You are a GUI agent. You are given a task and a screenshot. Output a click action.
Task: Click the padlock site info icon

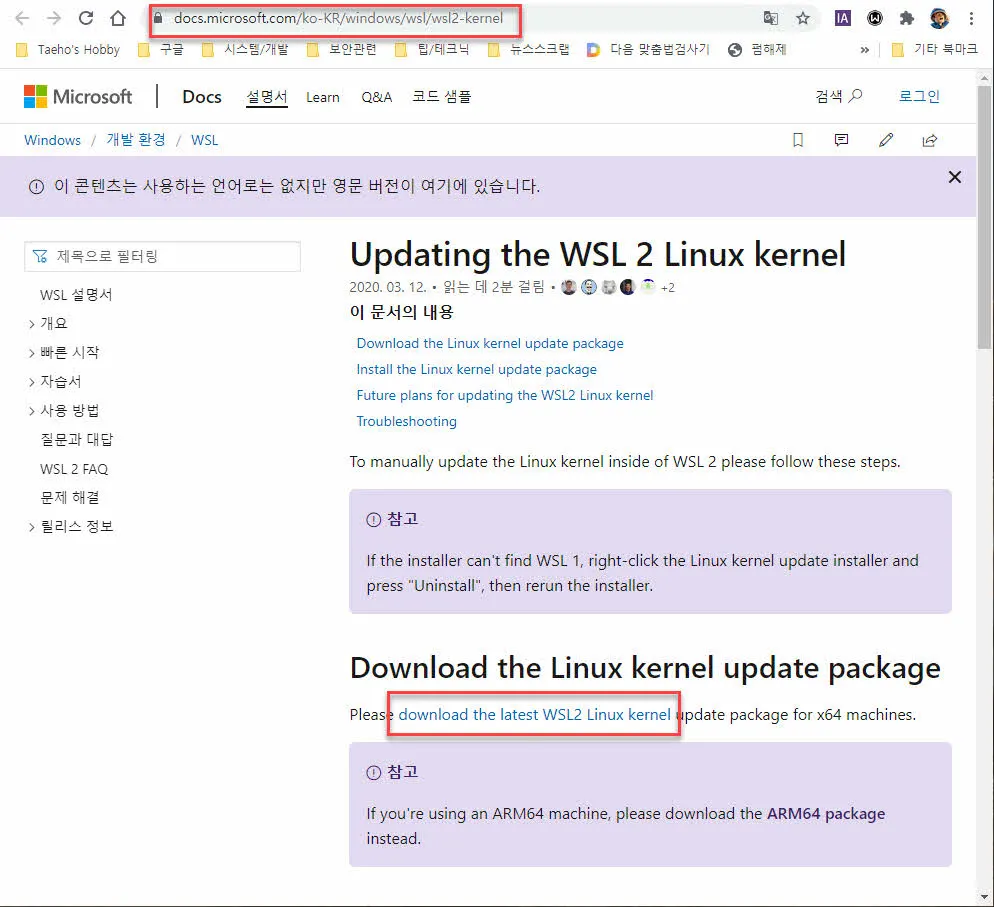coord(158,18)
